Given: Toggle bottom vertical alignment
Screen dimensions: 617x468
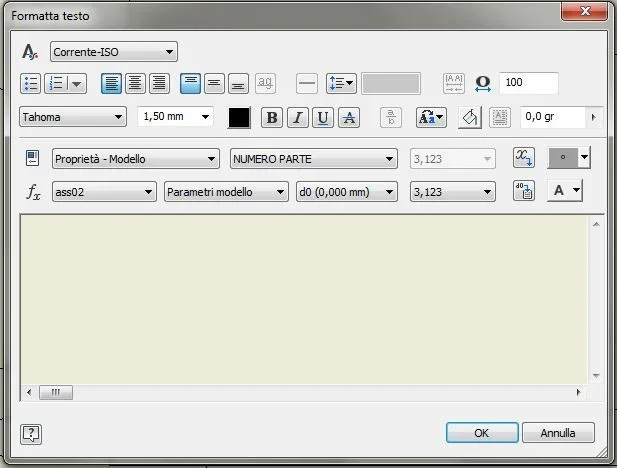Looking at the screenshot, I should 238,83.
